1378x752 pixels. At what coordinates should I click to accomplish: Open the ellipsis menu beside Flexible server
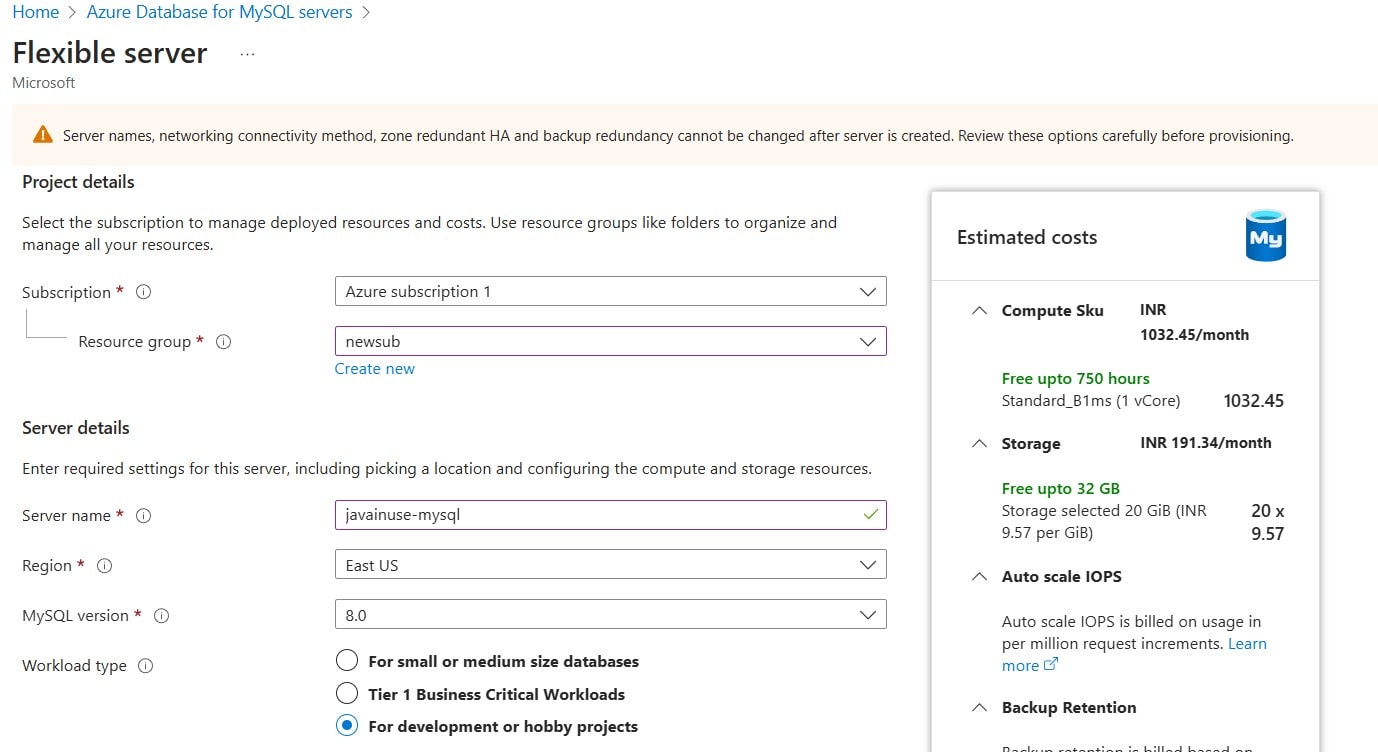tap(248, 54)
